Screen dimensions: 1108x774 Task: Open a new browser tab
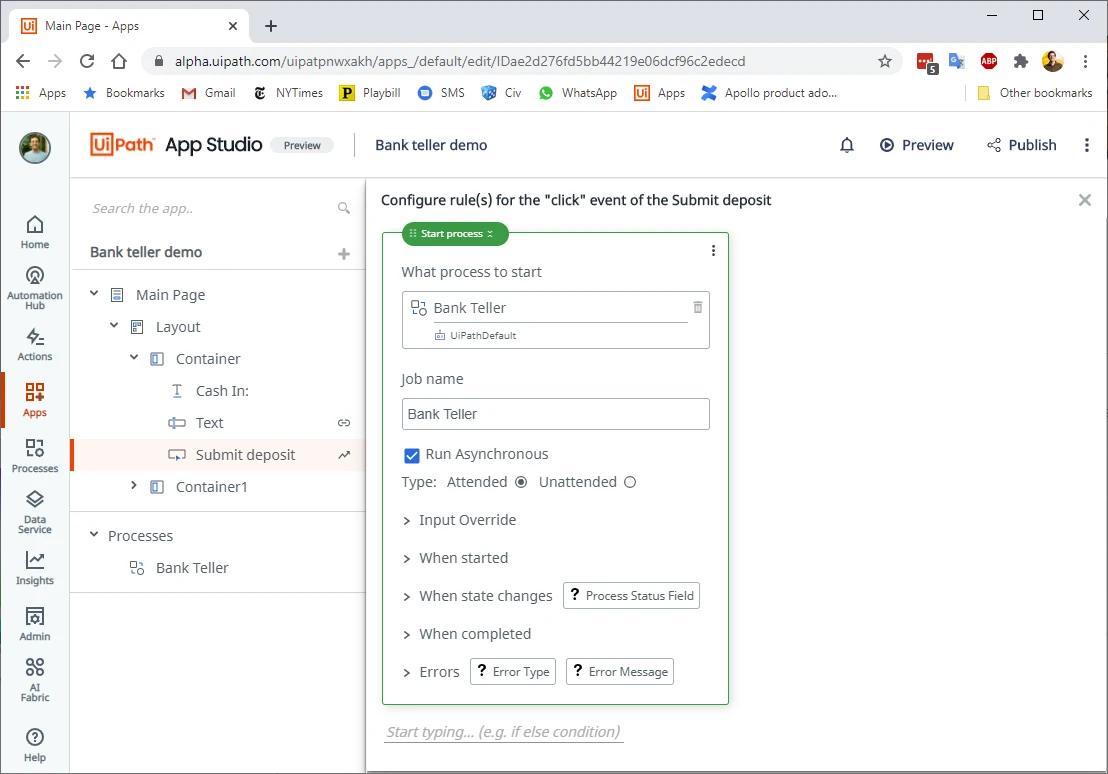pyautogui.click(x=271, y=26)
